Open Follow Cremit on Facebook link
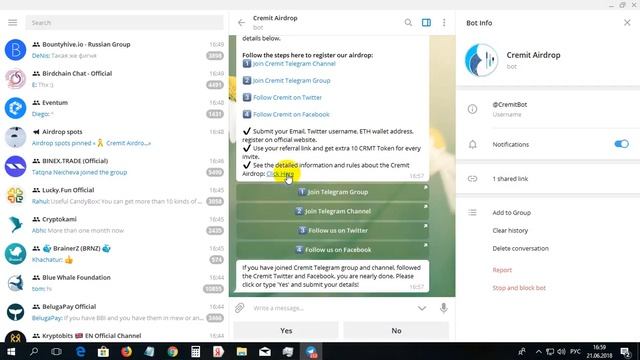This screenshot has height=360, width=640. click(x=291, y=115)
